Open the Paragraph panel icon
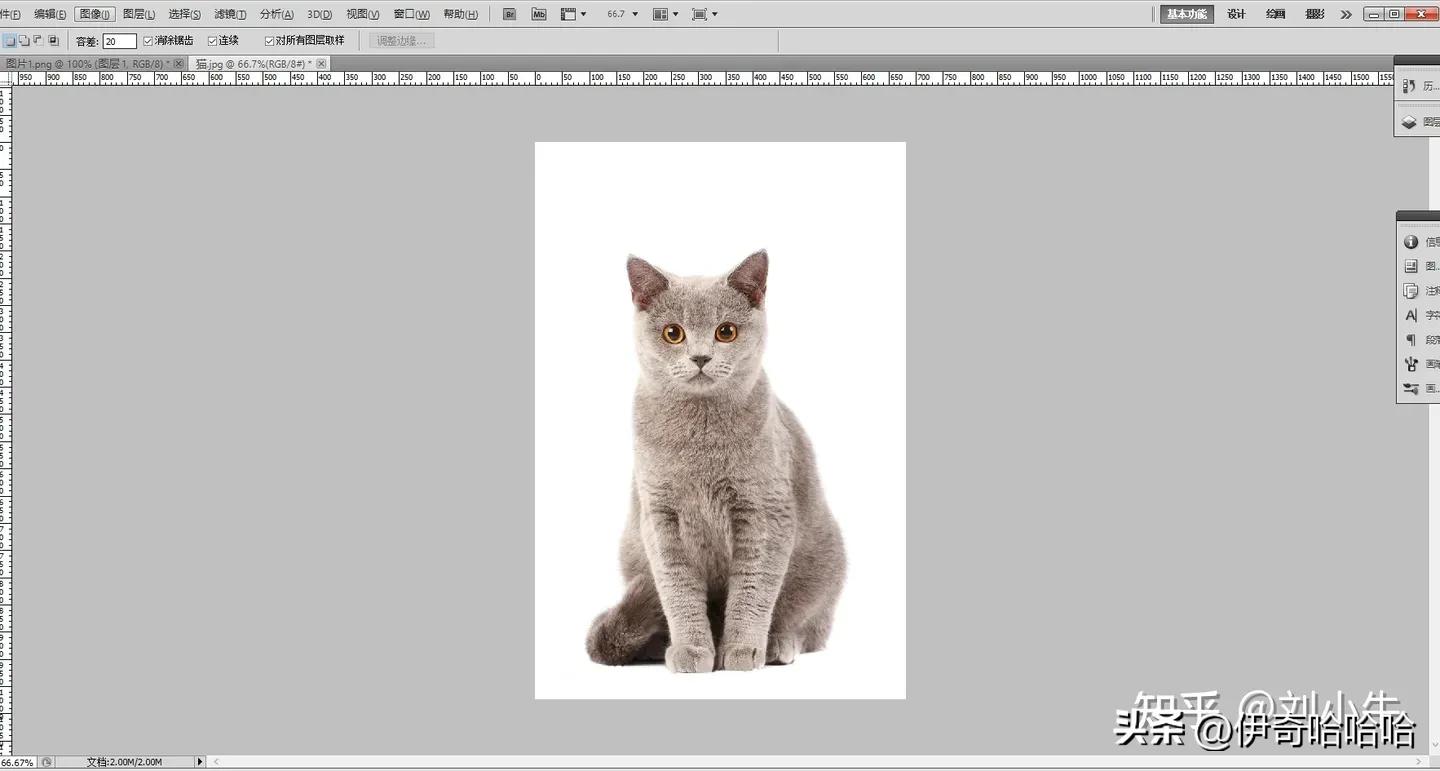The width and height of the screenshot is (1440, 771). [x=1411, y=340]
